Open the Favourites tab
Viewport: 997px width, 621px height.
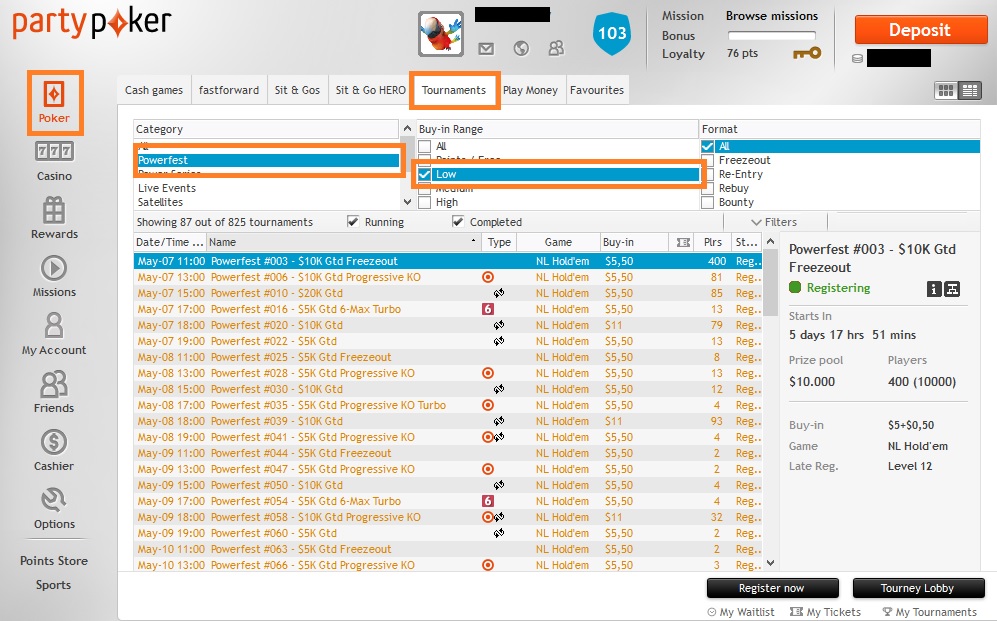coord(596,90)
